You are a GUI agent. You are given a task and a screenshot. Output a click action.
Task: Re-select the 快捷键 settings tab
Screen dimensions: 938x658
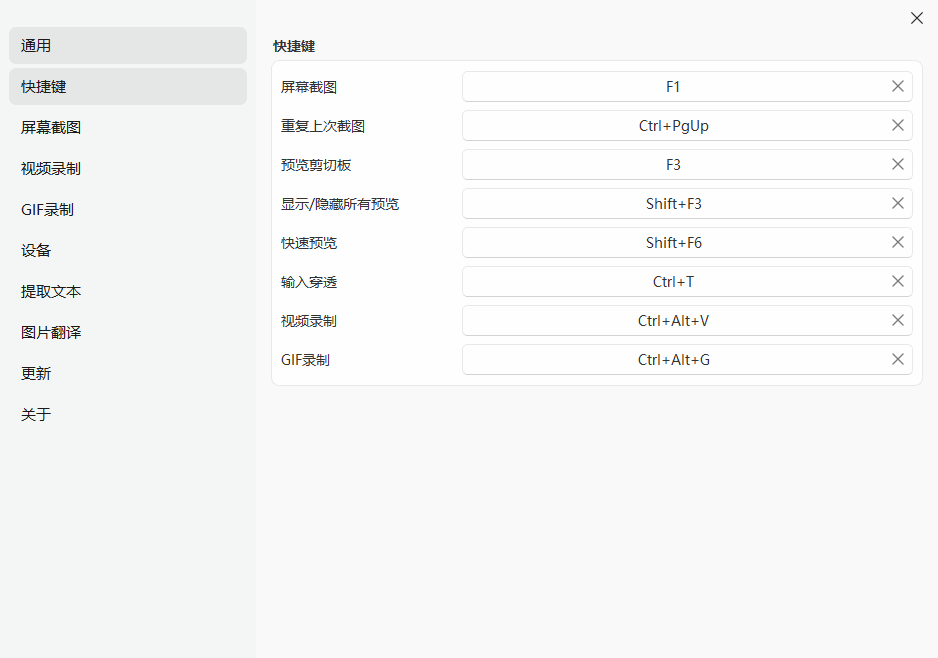click(127, 86)
